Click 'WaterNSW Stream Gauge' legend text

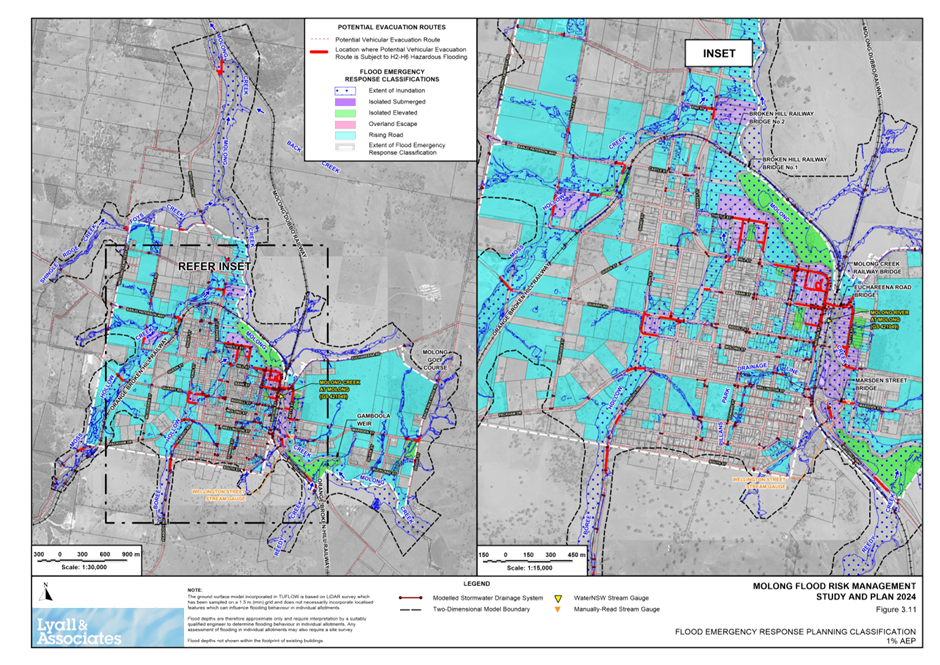(611, 598)
